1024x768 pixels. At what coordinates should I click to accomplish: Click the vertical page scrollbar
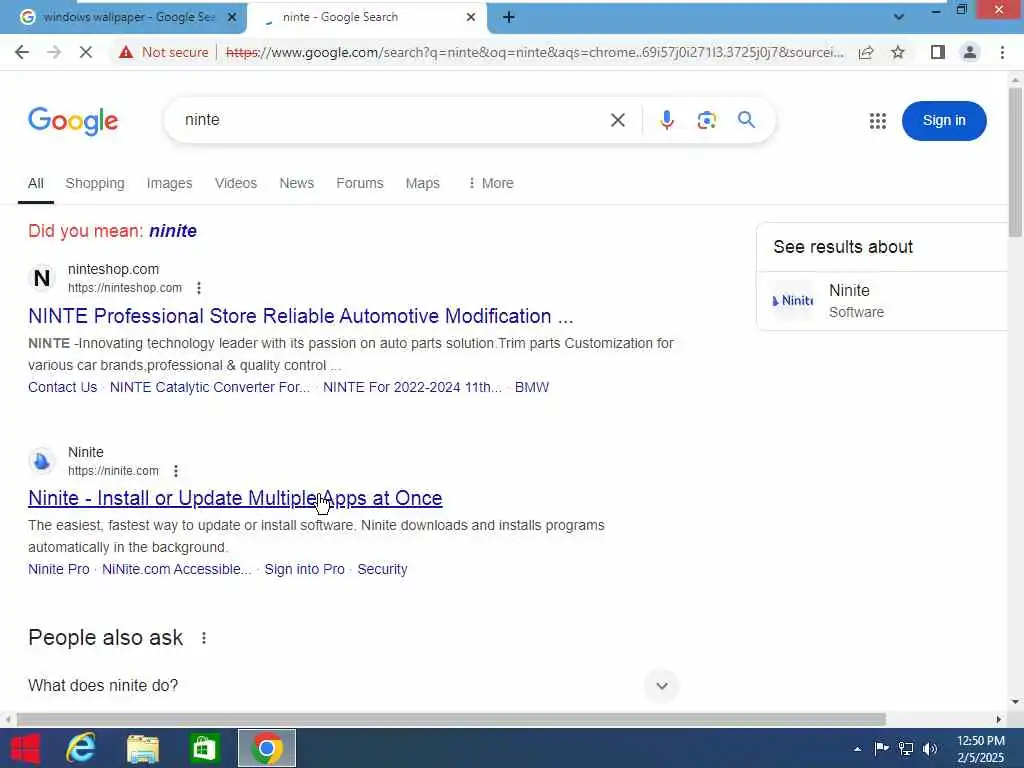(x=1015, y=163)
